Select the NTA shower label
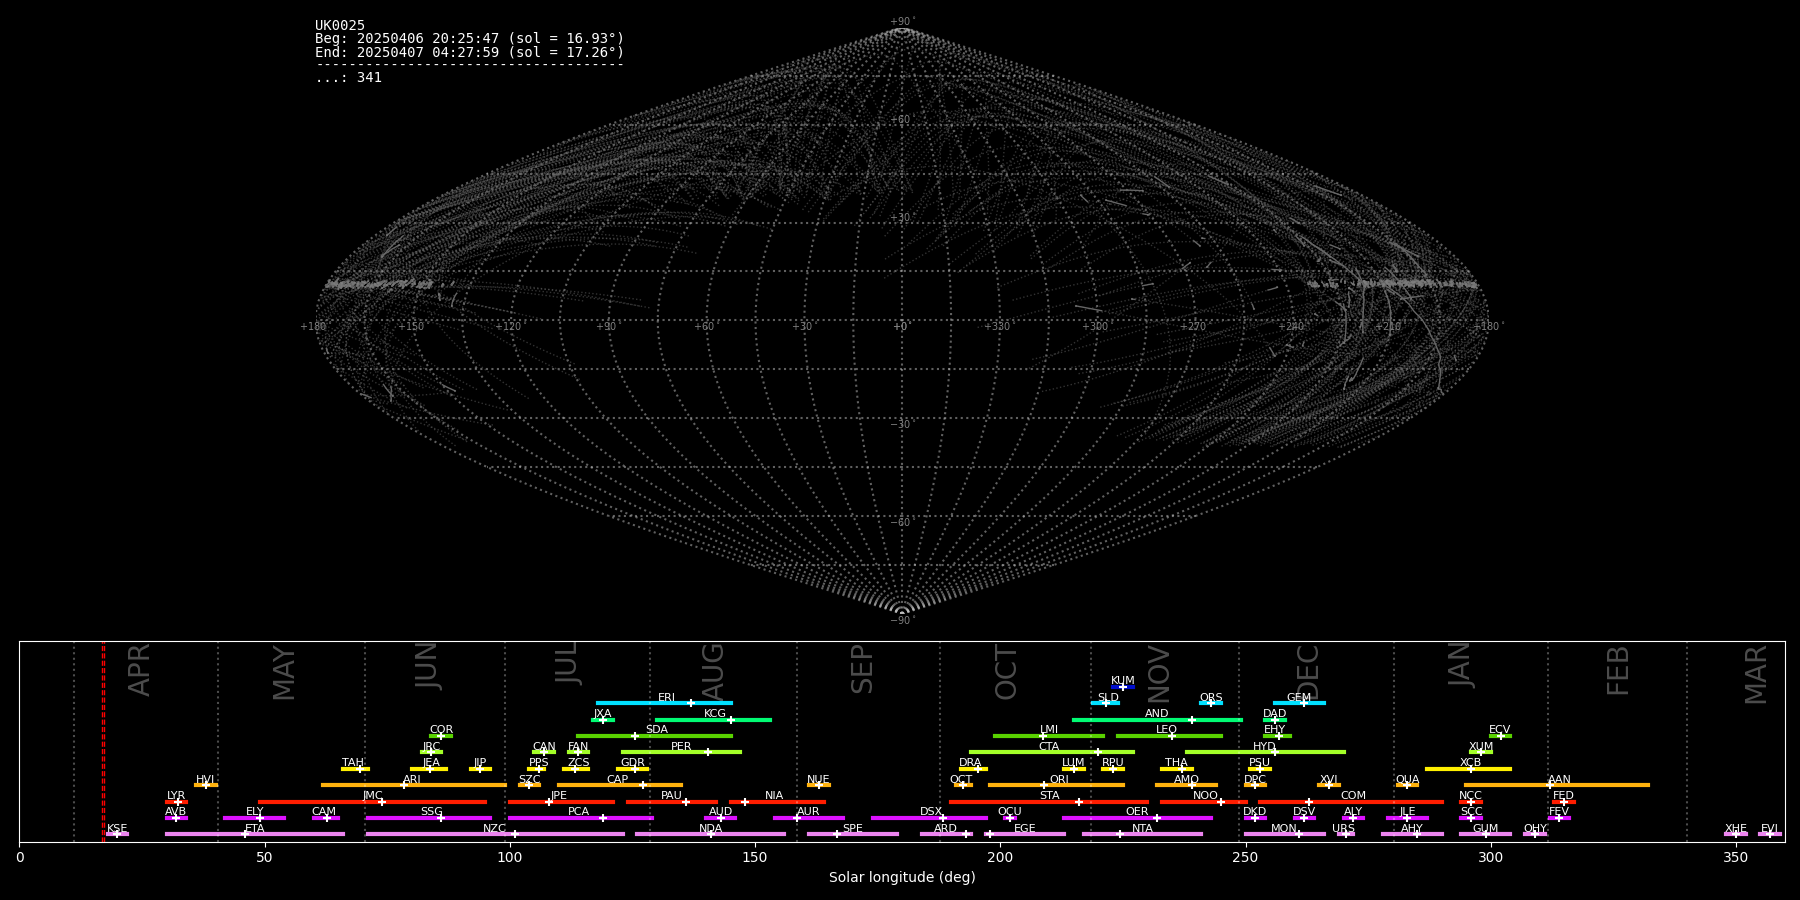This screenshot has height=900, width=1800. [1142, 829]
